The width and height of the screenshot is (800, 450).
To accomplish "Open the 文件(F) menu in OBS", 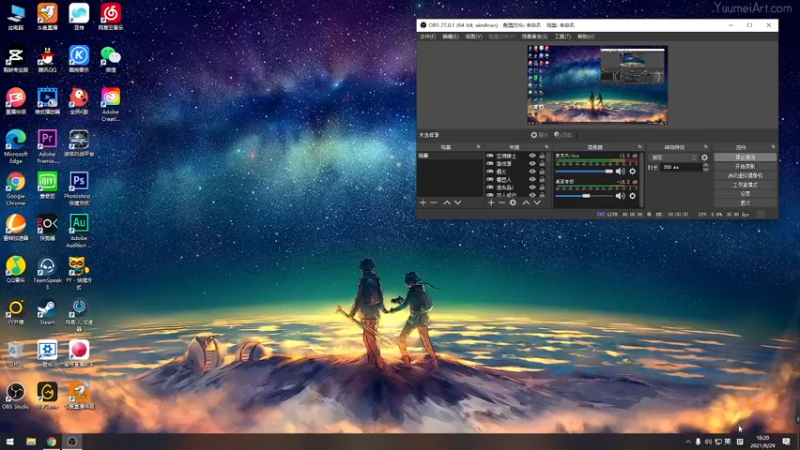I will [x=428, y=37].
